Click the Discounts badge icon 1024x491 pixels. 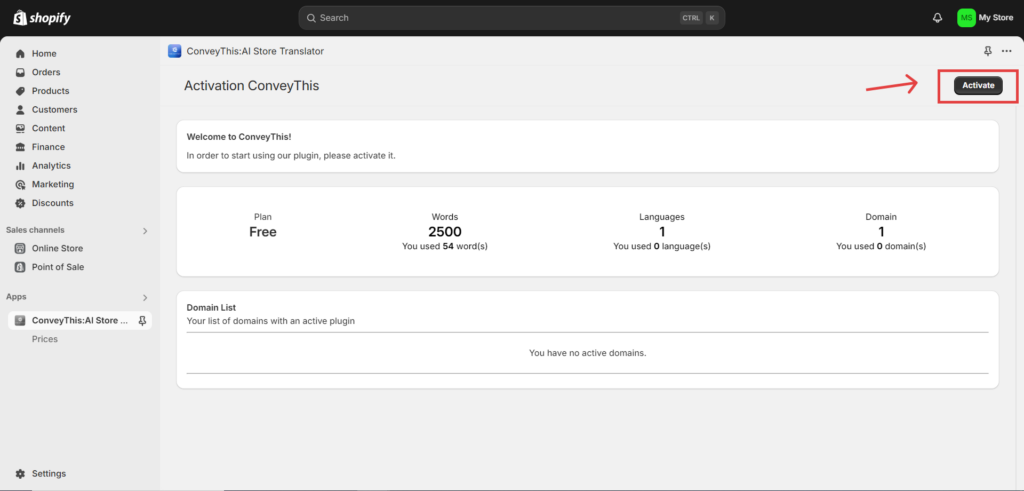[x=20, y=203]
